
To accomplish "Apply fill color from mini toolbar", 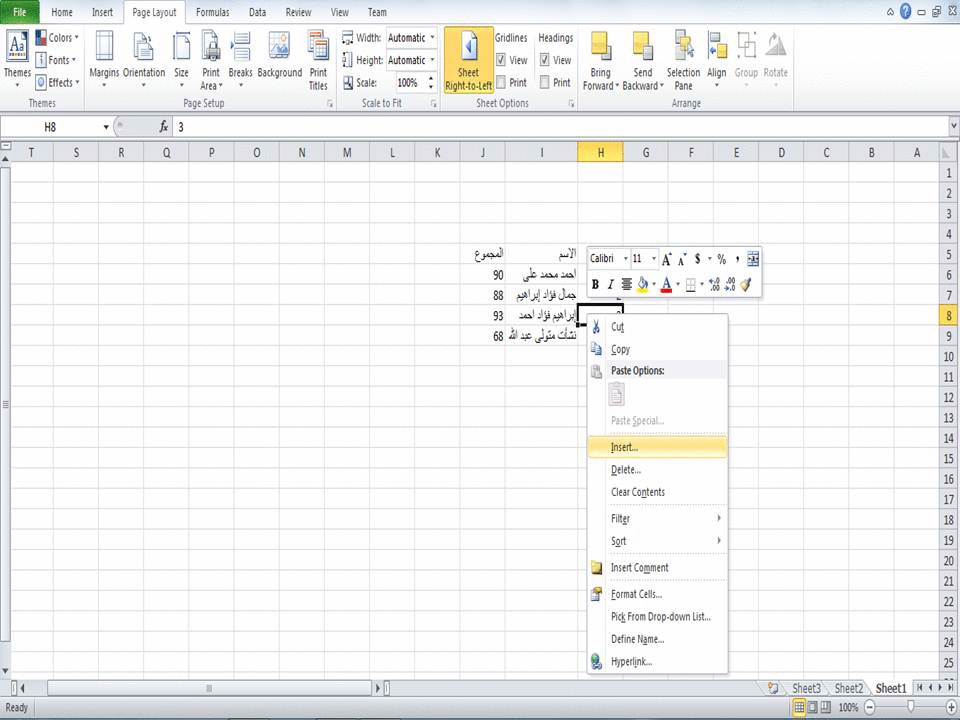I will click(x=642, y=285).
